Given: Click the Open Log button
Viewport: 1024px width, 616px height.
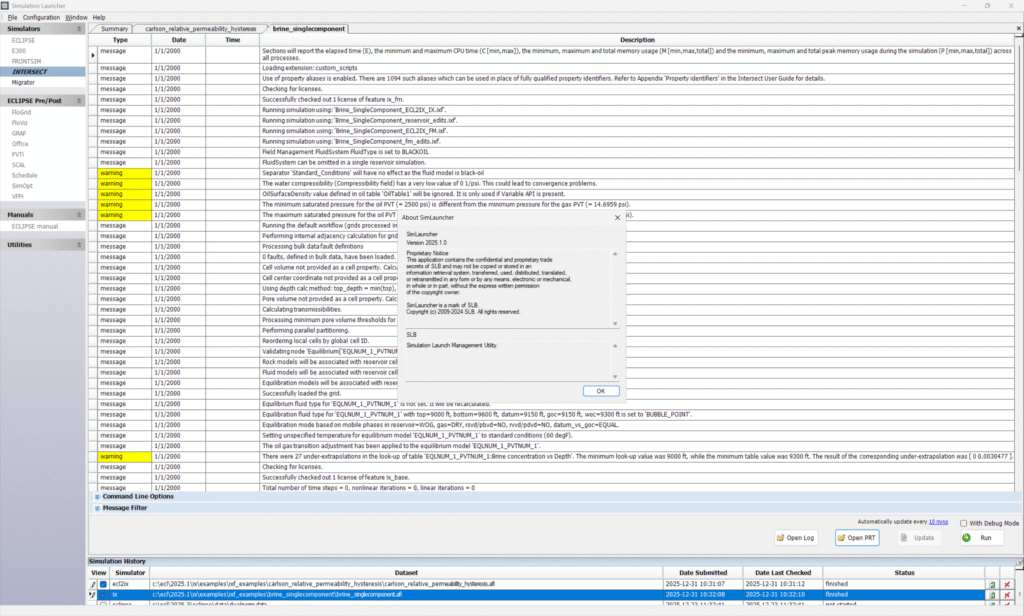Looking at the screenshot, I should click(x=796, y=538).
